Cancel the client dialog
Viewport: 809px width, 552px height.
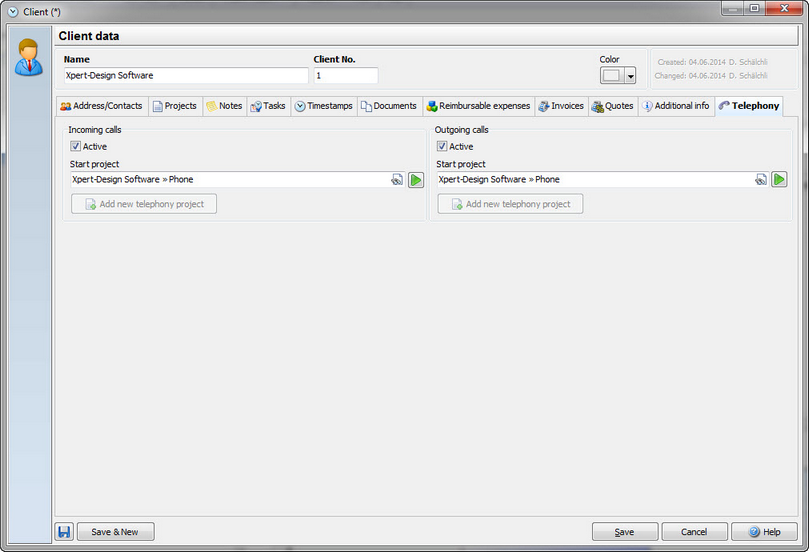click(694, 531)
